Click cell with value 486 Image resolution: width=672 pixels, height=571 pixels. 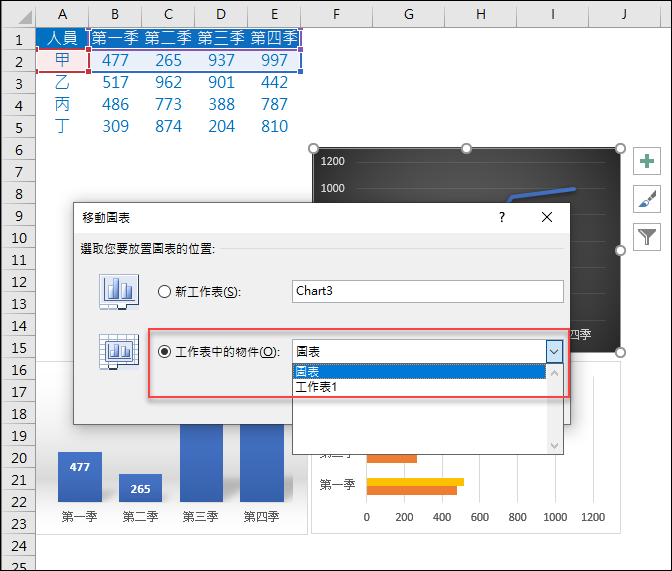[x=115, y=105]
